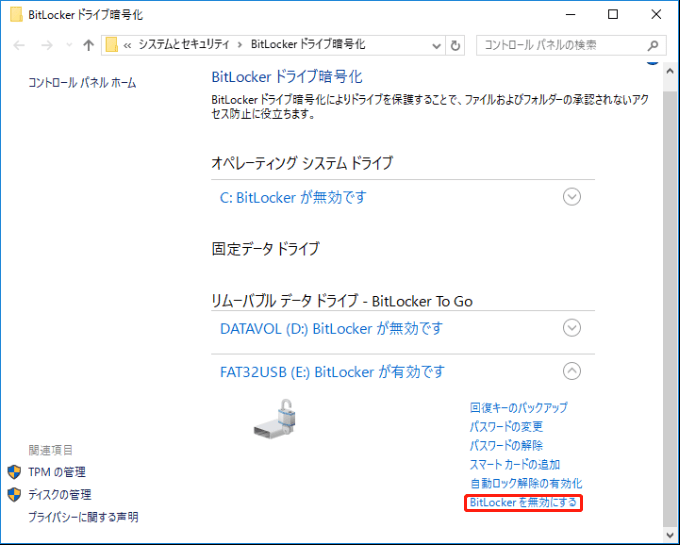Click the title bar folder icon

[x=16, y=14]
